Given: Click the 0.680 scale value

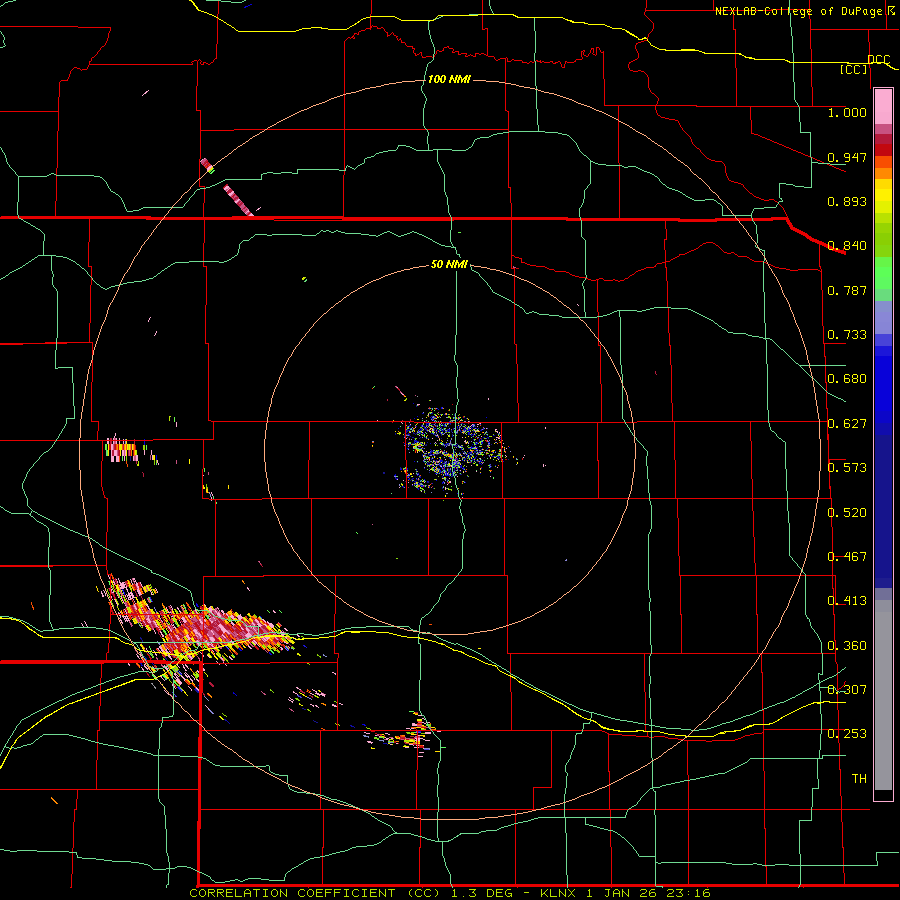Looking at the screenshot, I should tap(847, 379).
